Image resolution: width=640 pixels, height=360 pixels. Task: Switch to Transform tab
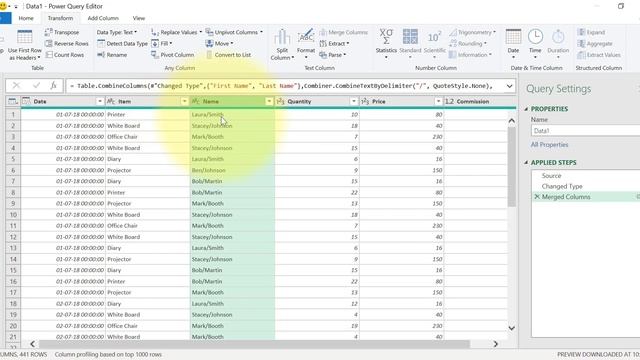pyautogui.click(x=60, y=18)
